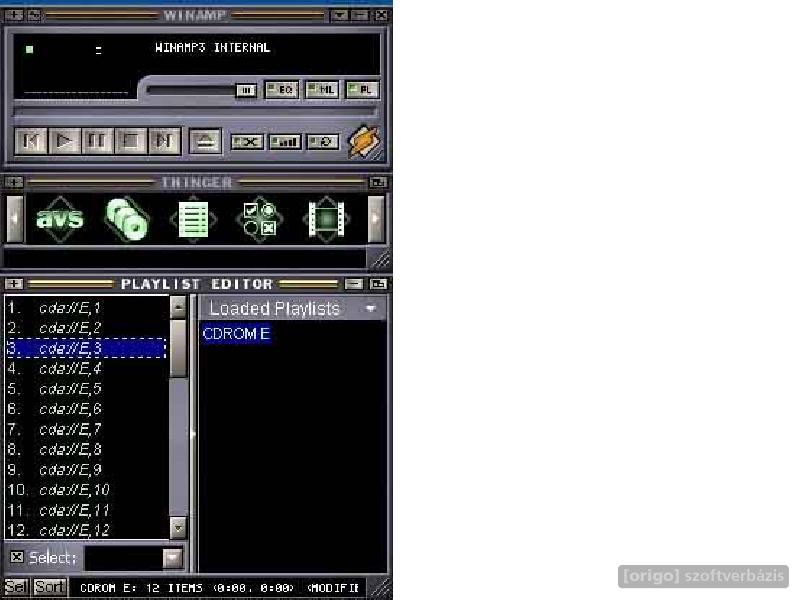This screenshot has width=800, height=600.
Task: Click the song seek bar
Action: click(x=195, y=111)
